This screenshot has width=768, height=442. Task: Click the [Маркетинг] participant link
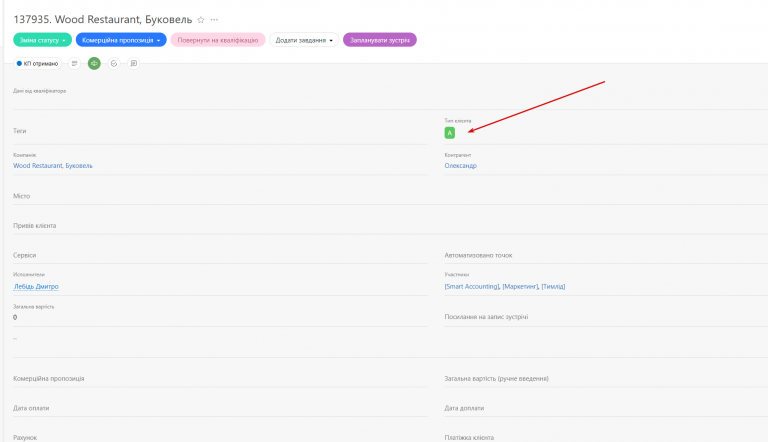coord(521,287)
